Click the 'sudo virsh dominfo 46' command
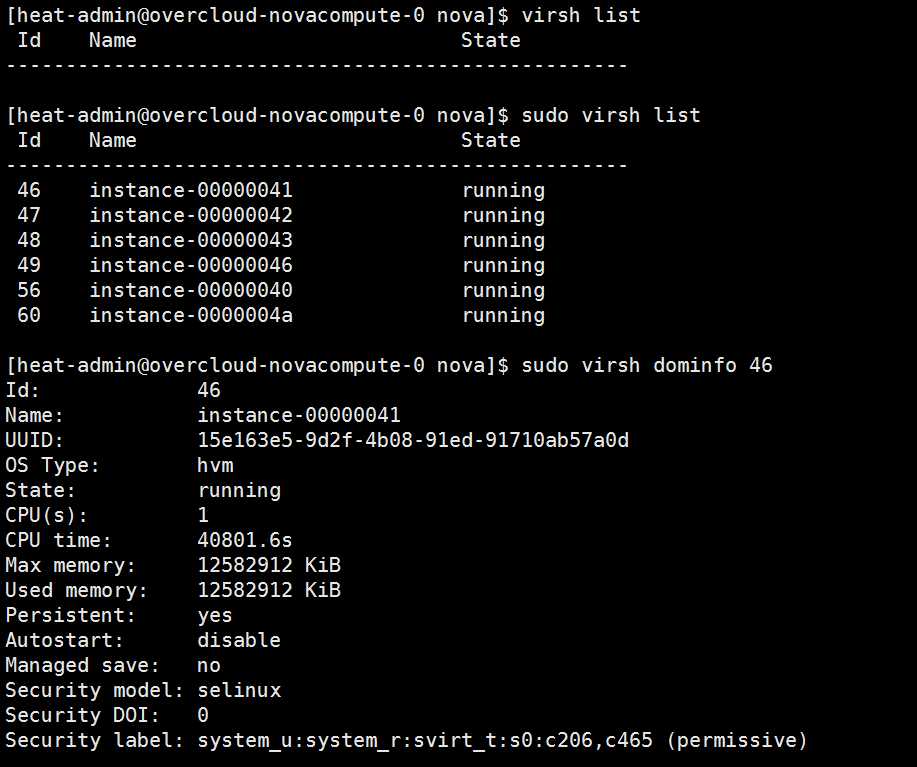Screen dimensions: 917x767 coord(647,365)
